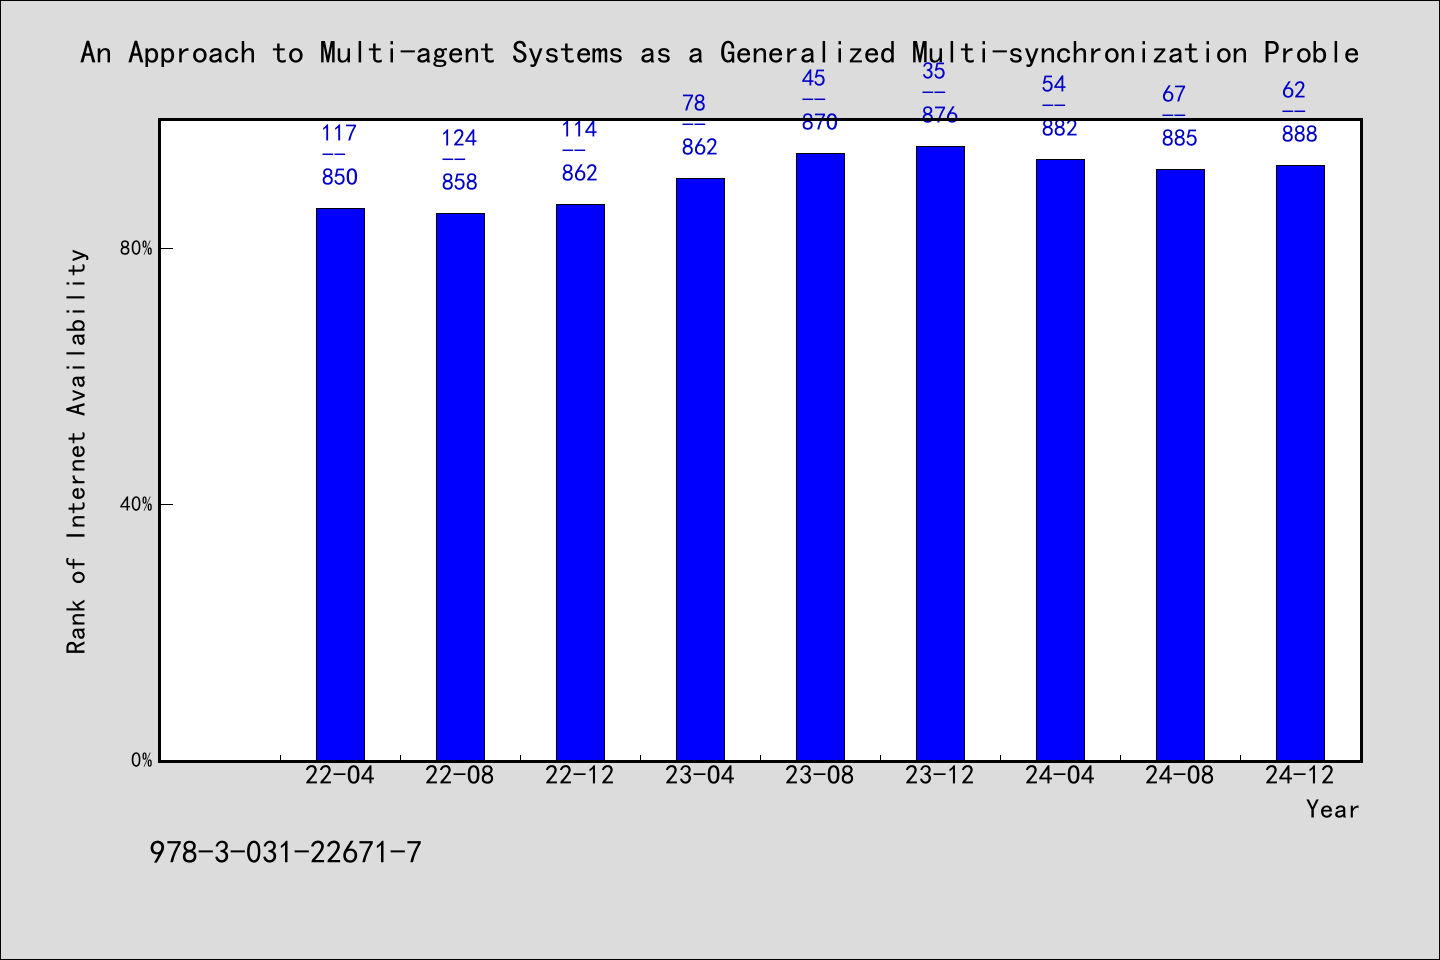Click the 862 label above the 23-04 bar
The image size is (1440, 960).
click(700, 147)
